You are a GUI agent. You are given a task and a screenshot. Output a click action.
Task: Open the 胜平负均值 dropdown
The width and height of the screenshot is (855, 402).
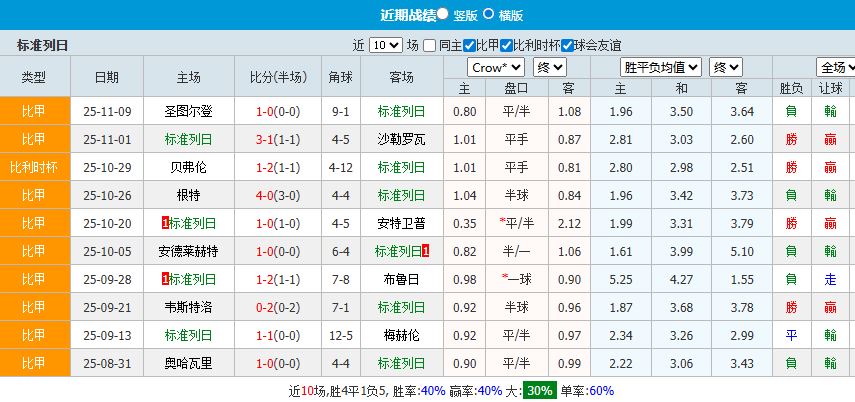[659, 67]
